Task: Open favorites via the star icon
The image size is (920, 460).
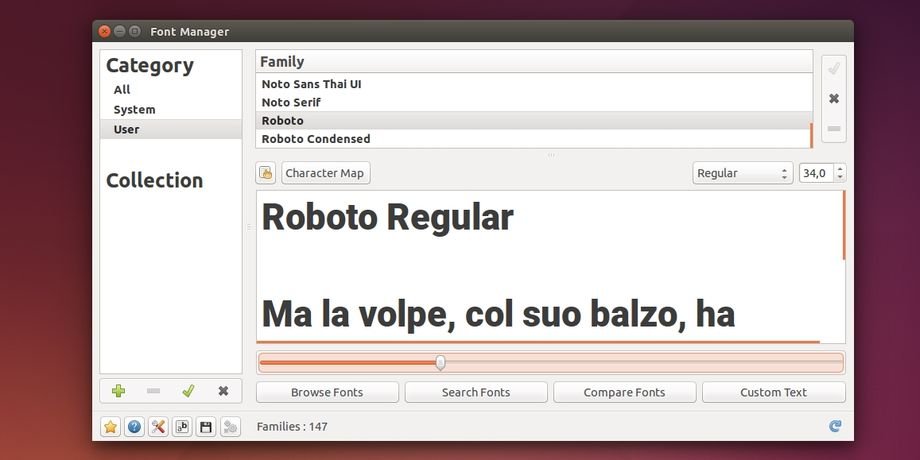Action: (x=110, y=427)
